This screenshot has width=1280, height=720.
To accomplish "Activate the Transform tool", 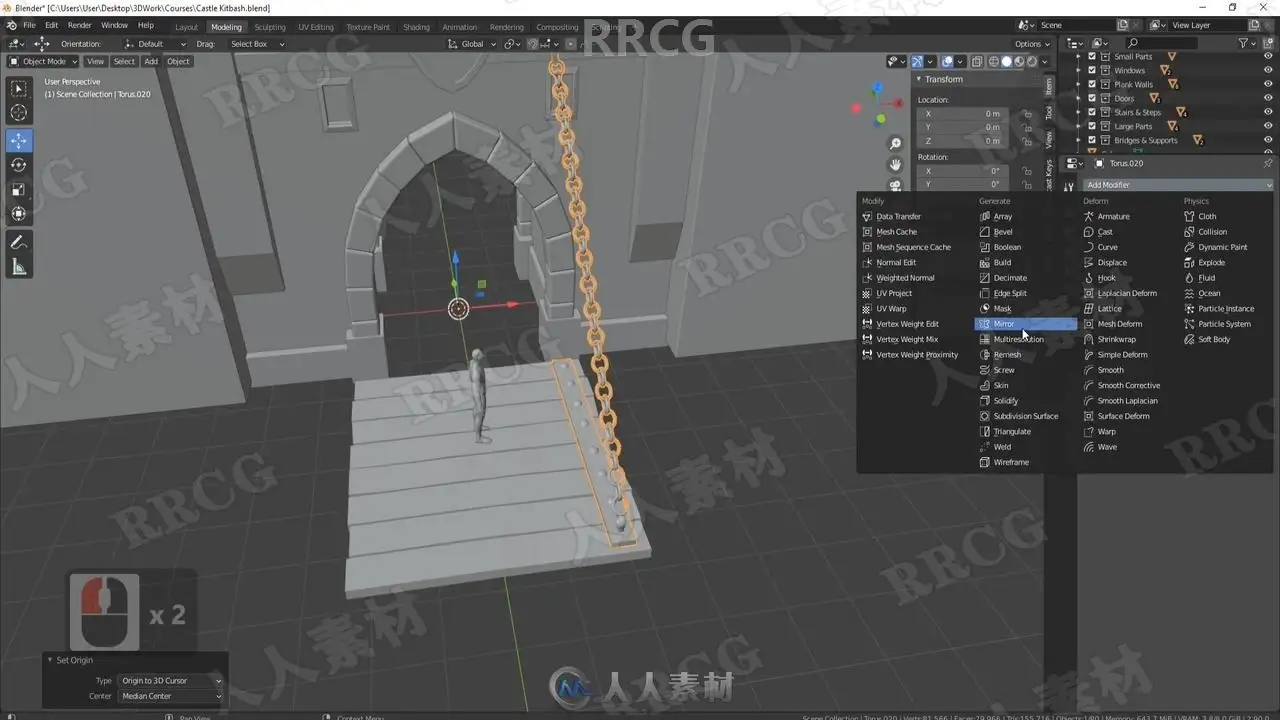I will click(19, 213).
